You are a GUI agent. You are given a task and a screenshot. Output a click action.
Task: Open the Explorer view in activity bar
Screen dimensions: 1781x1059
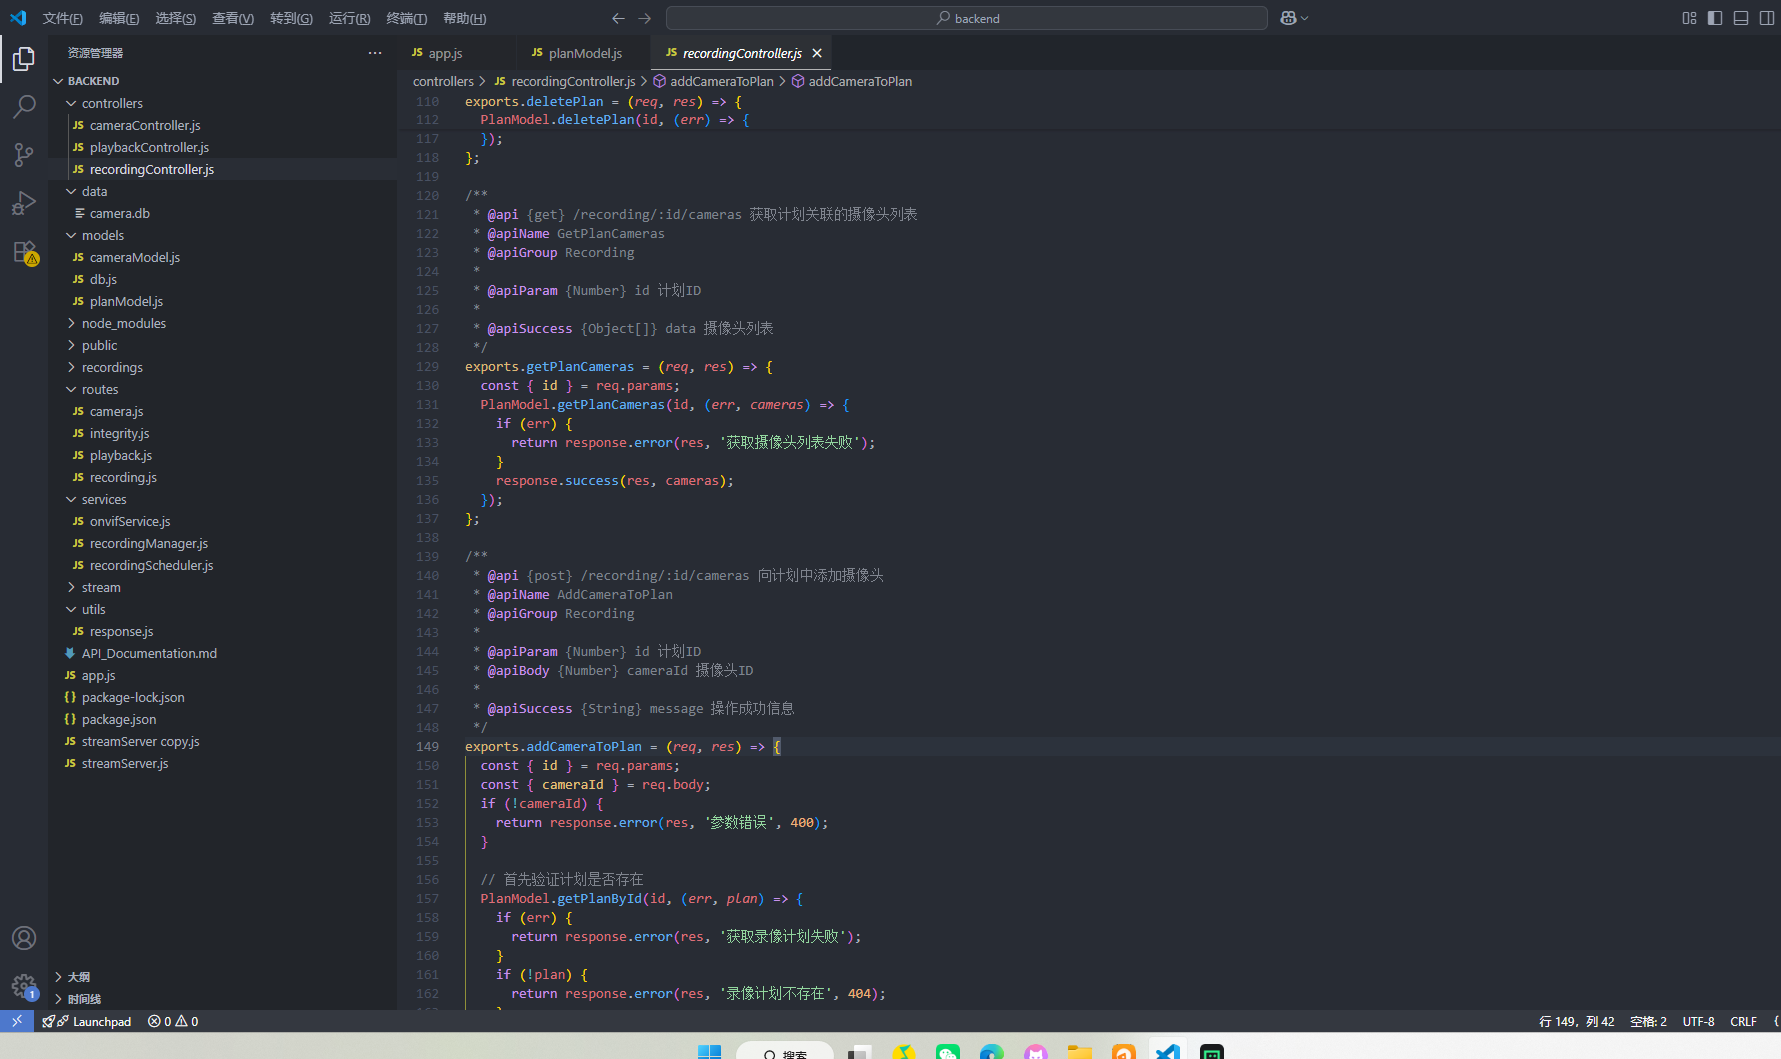pyautogui.click(x=24, y=59)
